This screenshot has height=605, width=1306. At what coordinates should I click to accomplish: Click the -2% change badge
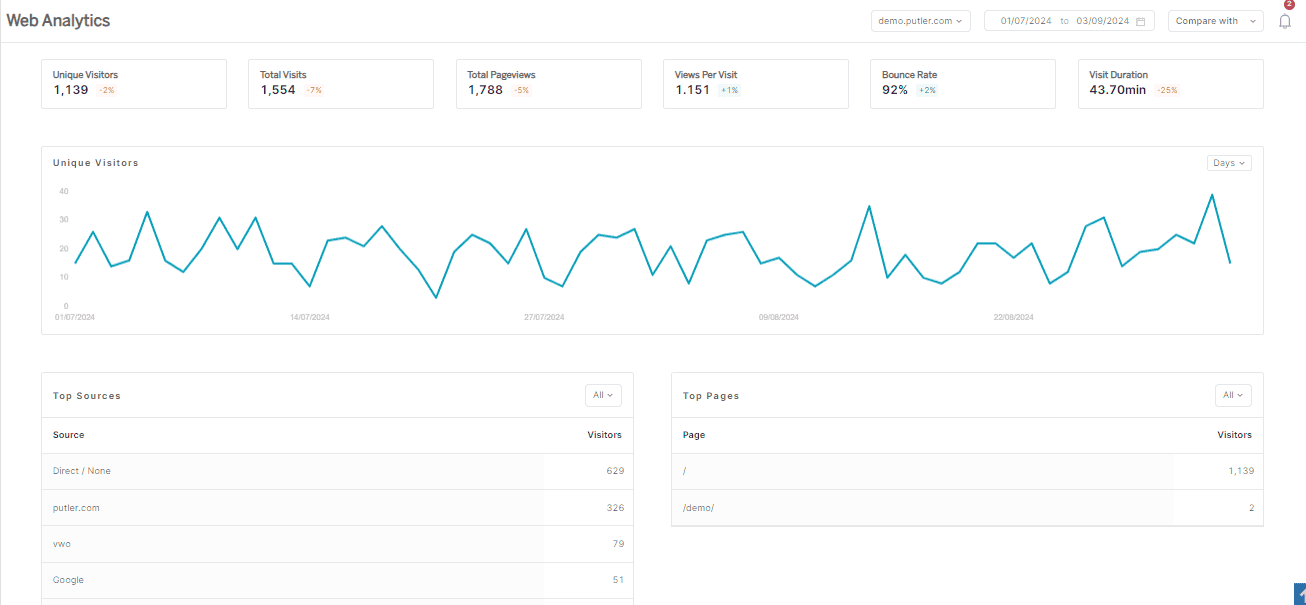click(x=107, y=90)
